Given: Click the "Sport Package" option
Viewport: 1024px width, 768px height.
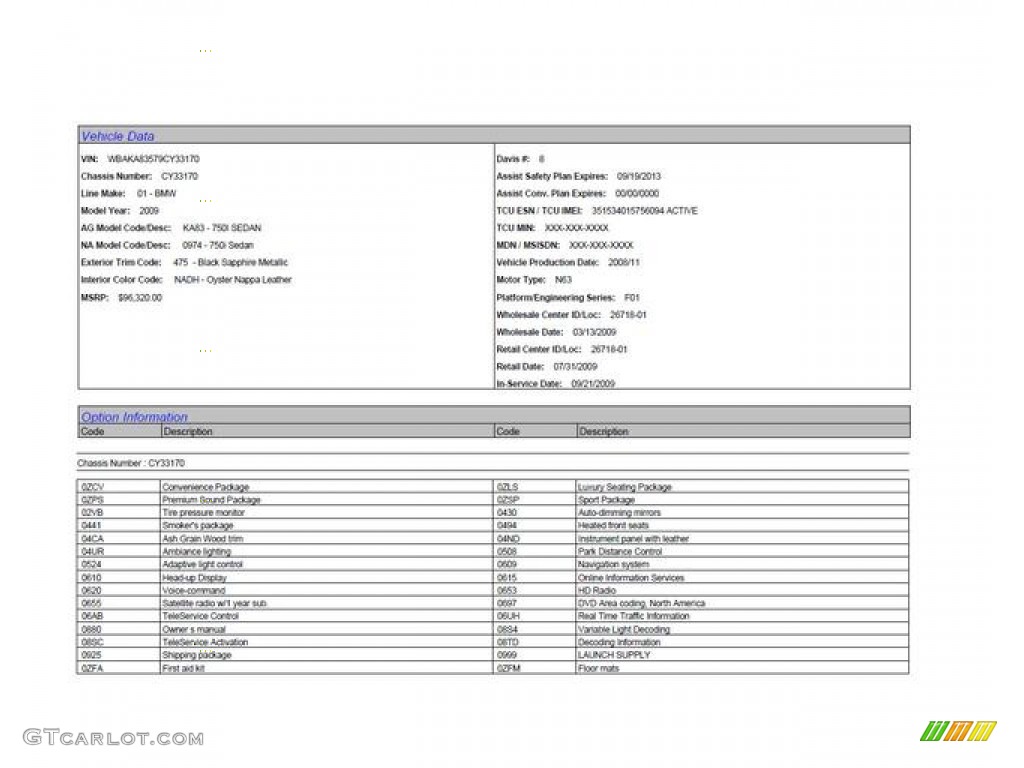Looking at the screenshot, I should 606,500.
